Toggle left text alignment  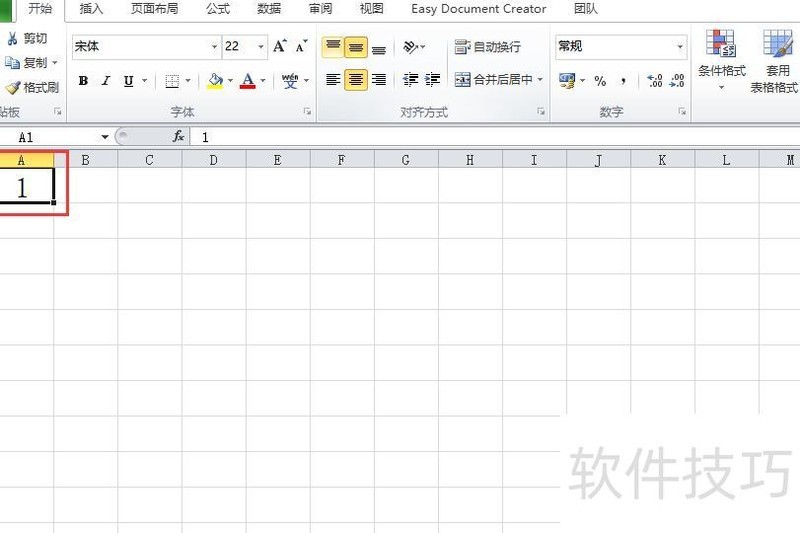(x=333, y=80)
